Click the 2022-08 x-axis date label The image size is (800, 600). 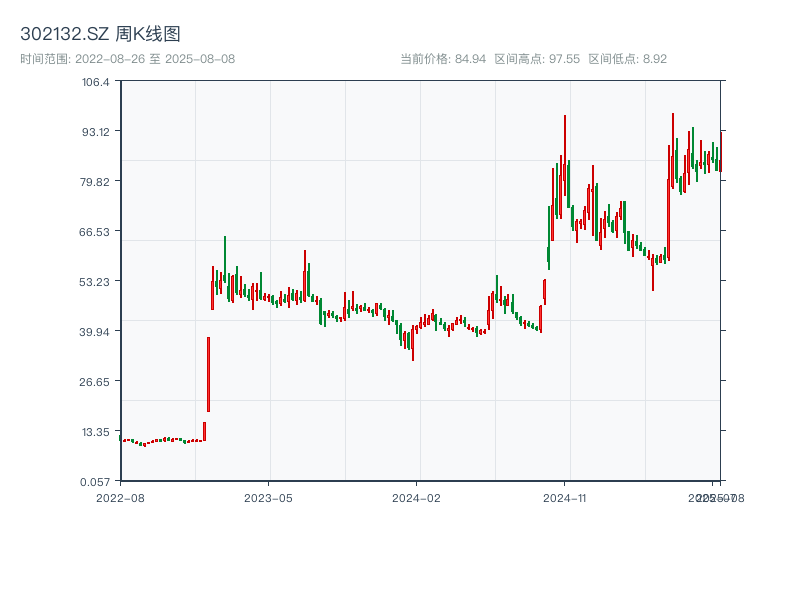coord(120,497)
